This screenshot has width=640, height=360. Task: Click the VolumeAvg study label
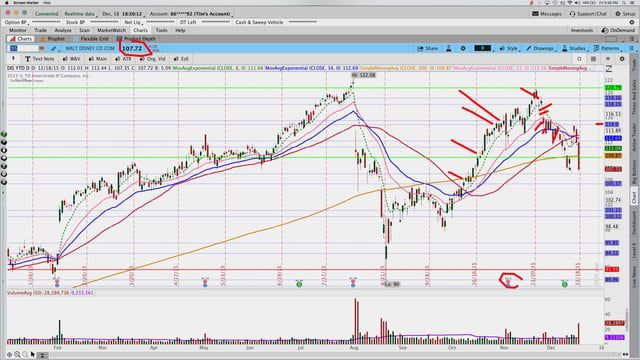51,293
